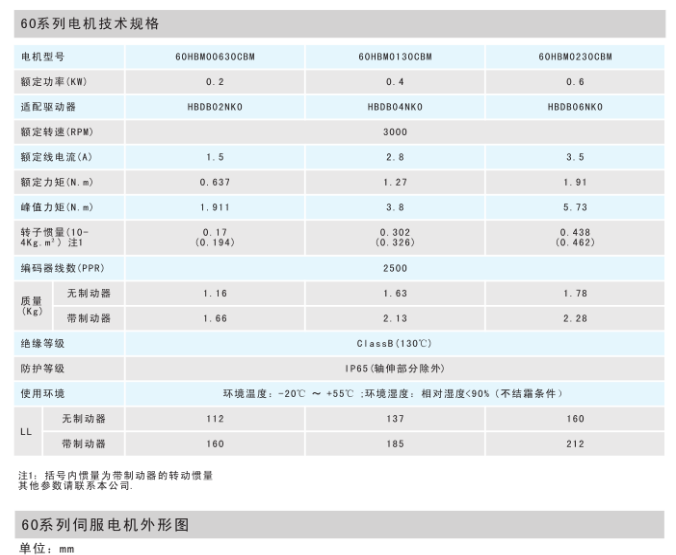Select the 电机型号 row label
The image size is (676, 555).
pyautogui.click(x=43, y=56)
